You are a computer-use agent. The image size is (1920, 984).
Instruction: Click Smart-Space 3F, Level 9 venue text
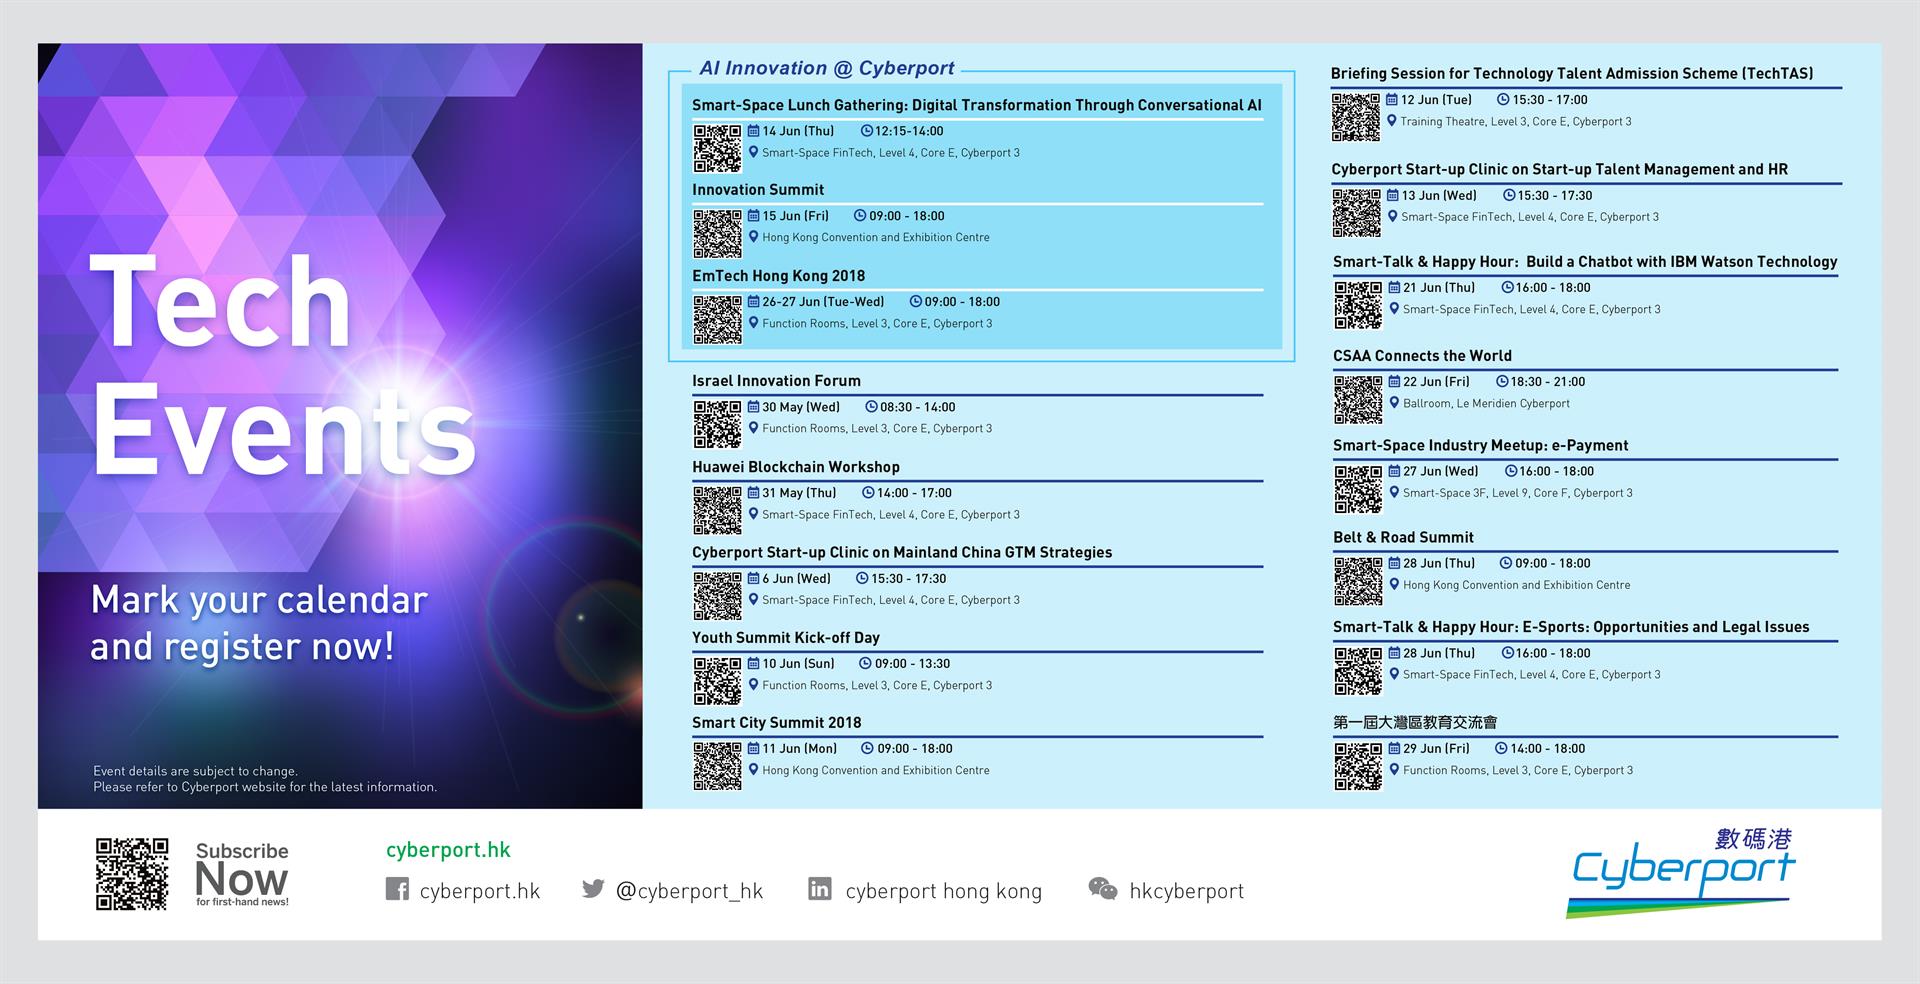pos(1517,493)
